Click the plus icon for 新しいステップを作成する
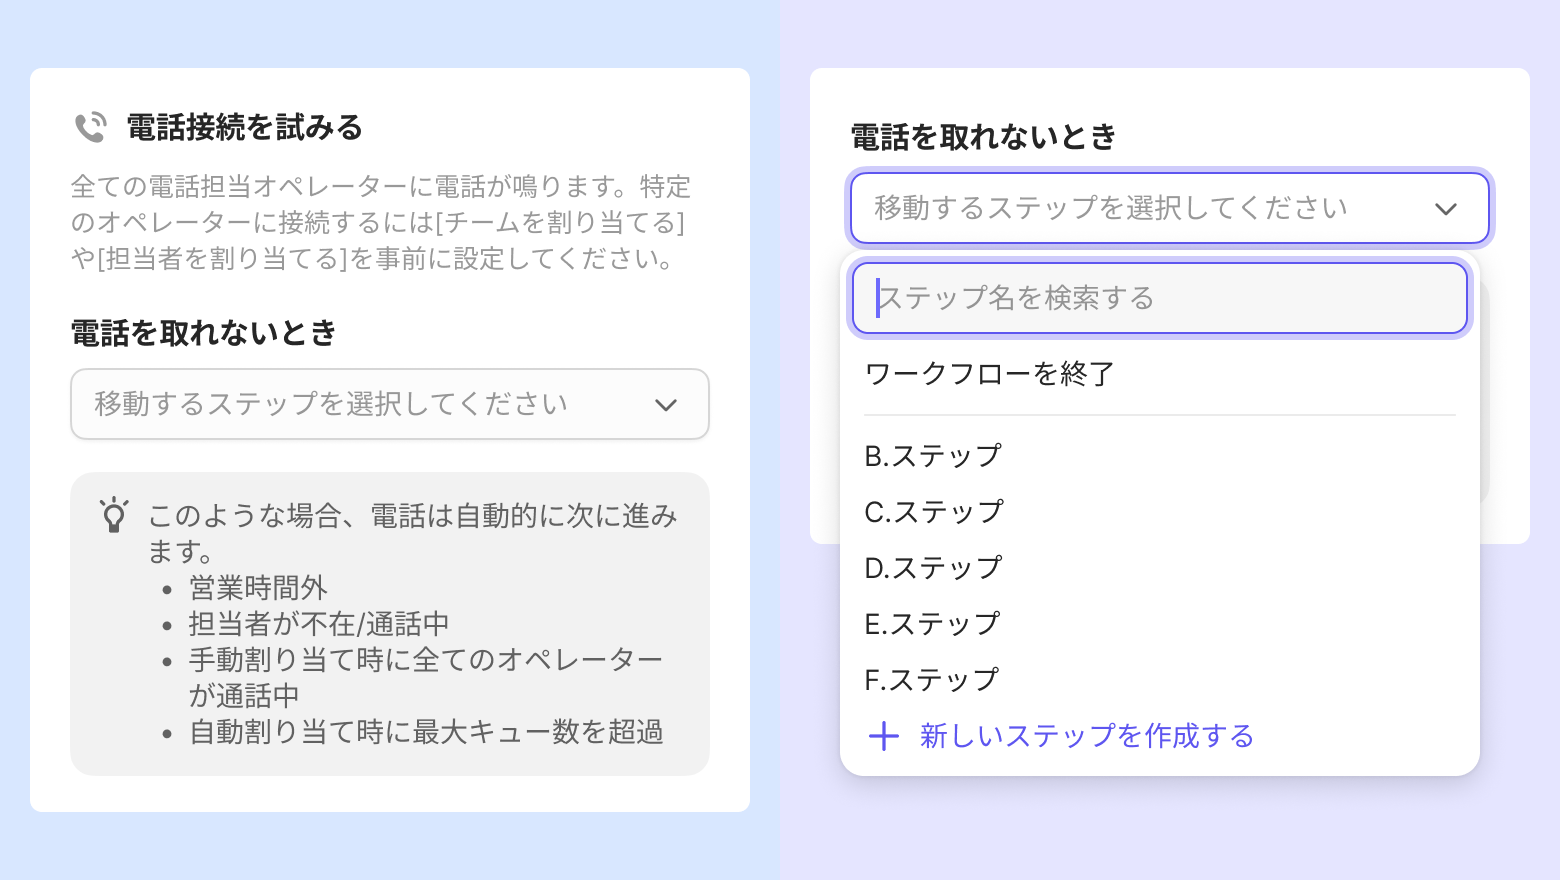This screenshot has height=880, width=1560. pyautogui.click(x=884, y=737)
